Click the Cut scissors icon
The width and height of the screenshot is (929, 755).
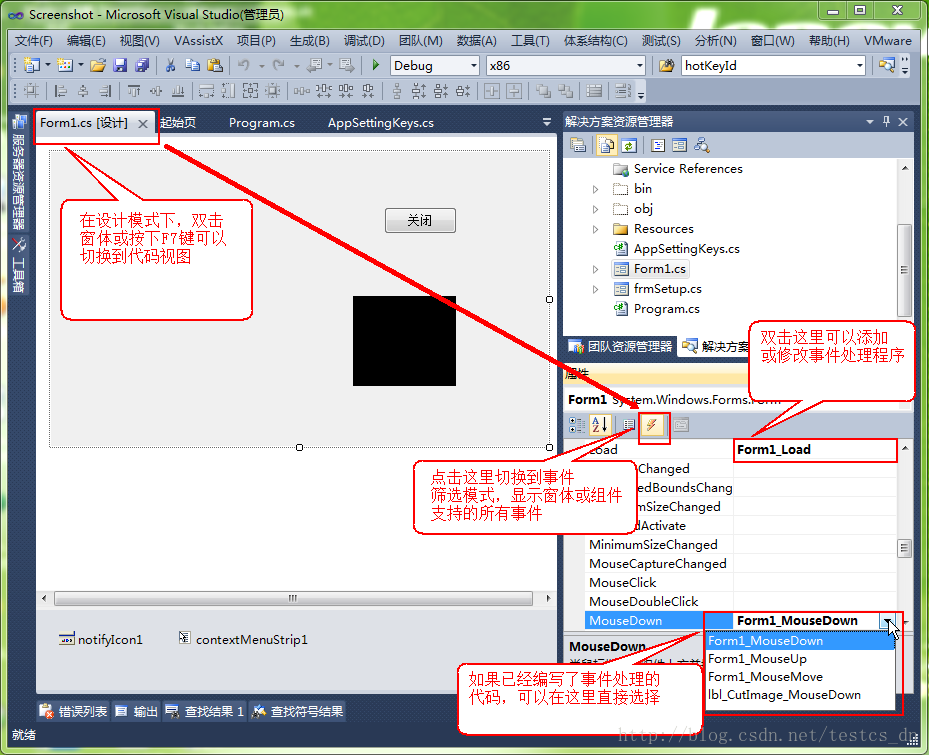[171, 65]
